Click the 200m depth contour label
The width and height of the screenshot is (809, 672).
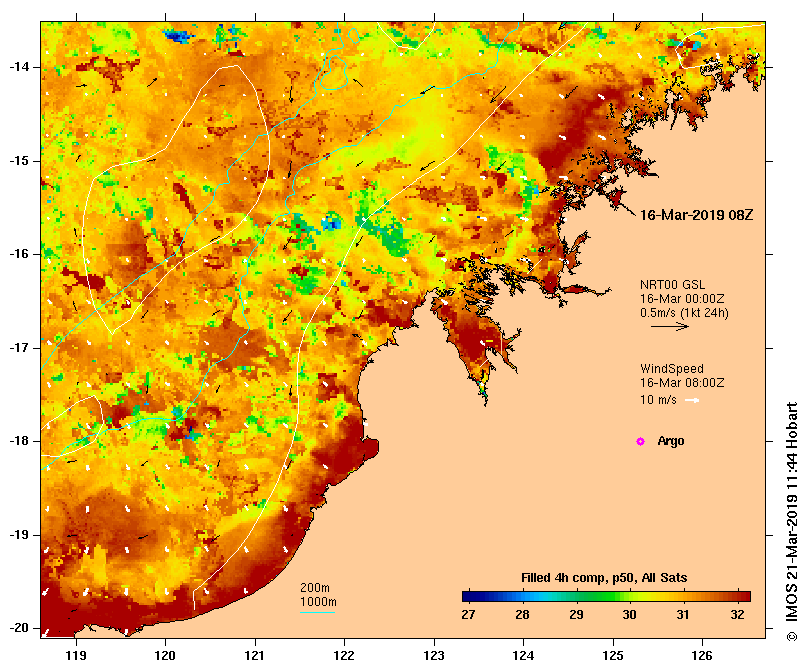(315, 588)
